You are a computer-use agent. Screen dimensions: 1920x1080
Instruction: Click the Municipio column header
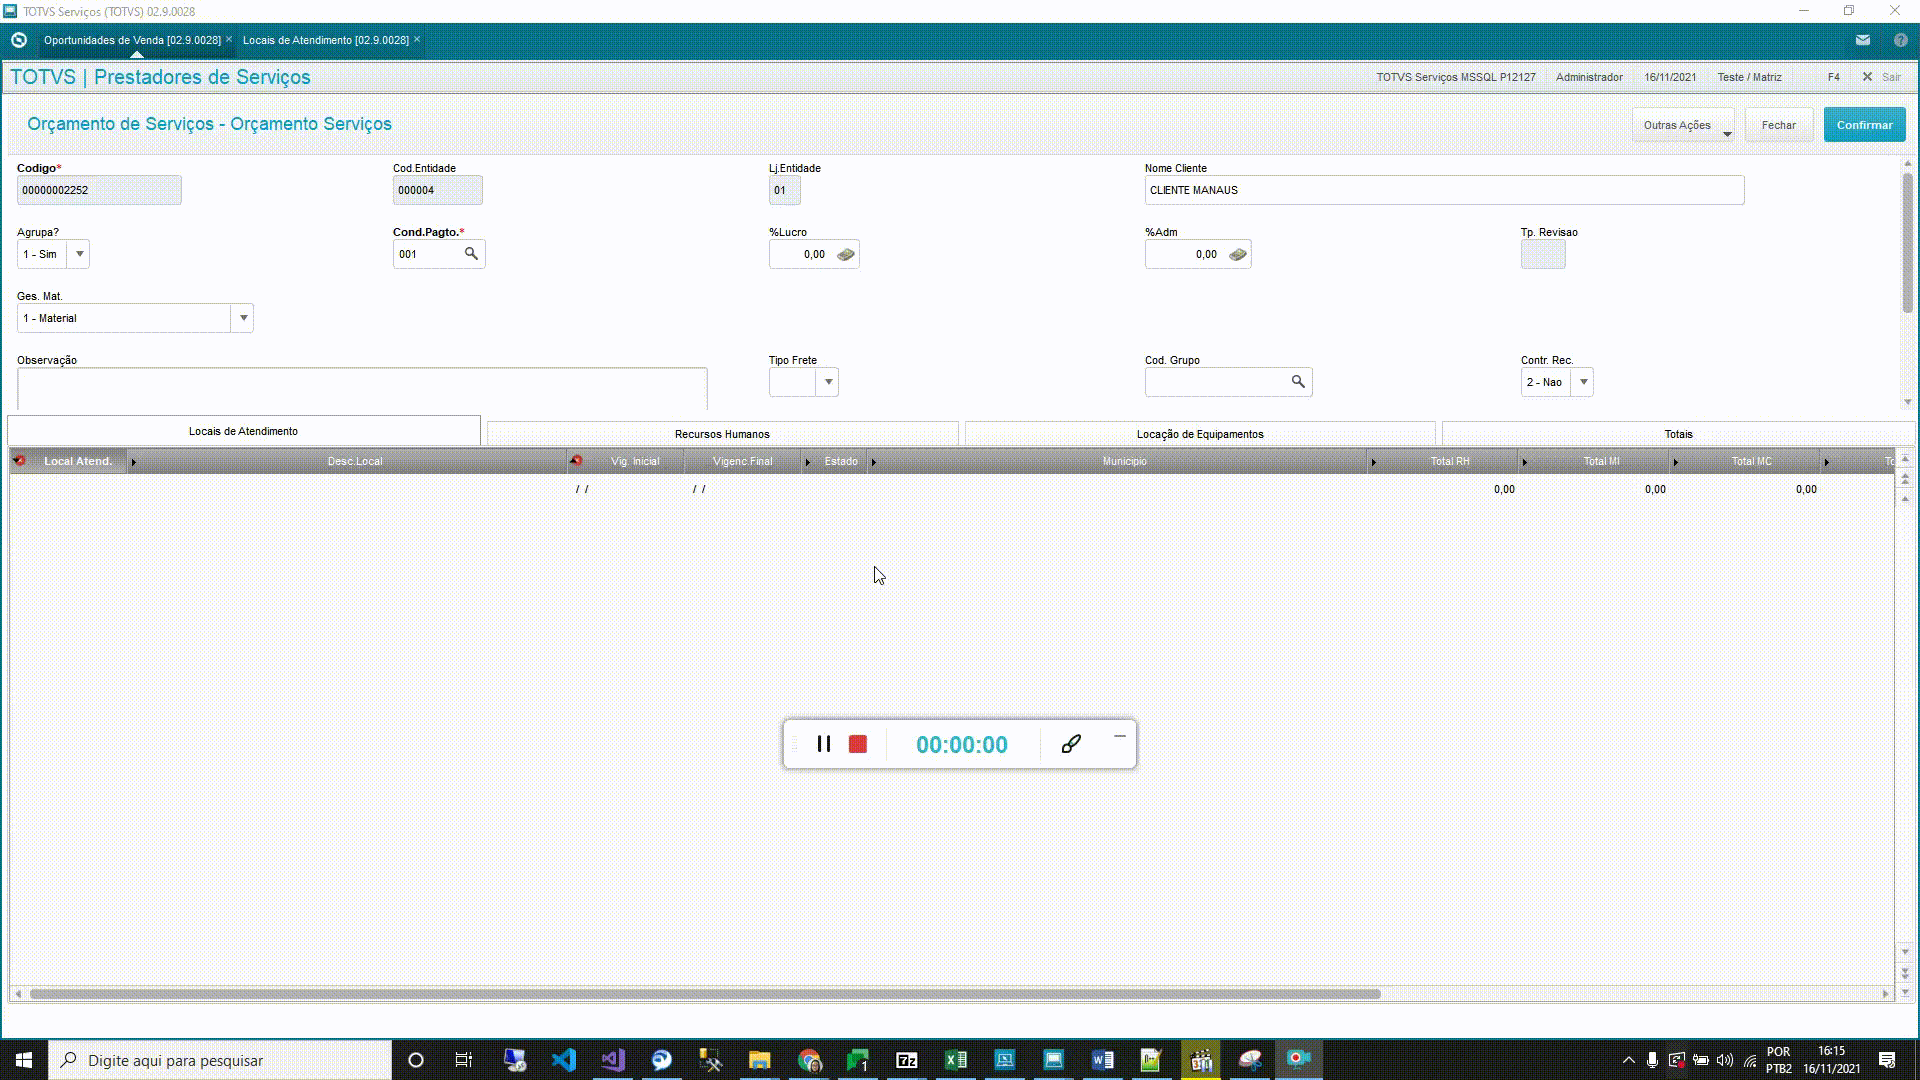click(1124, 461)
